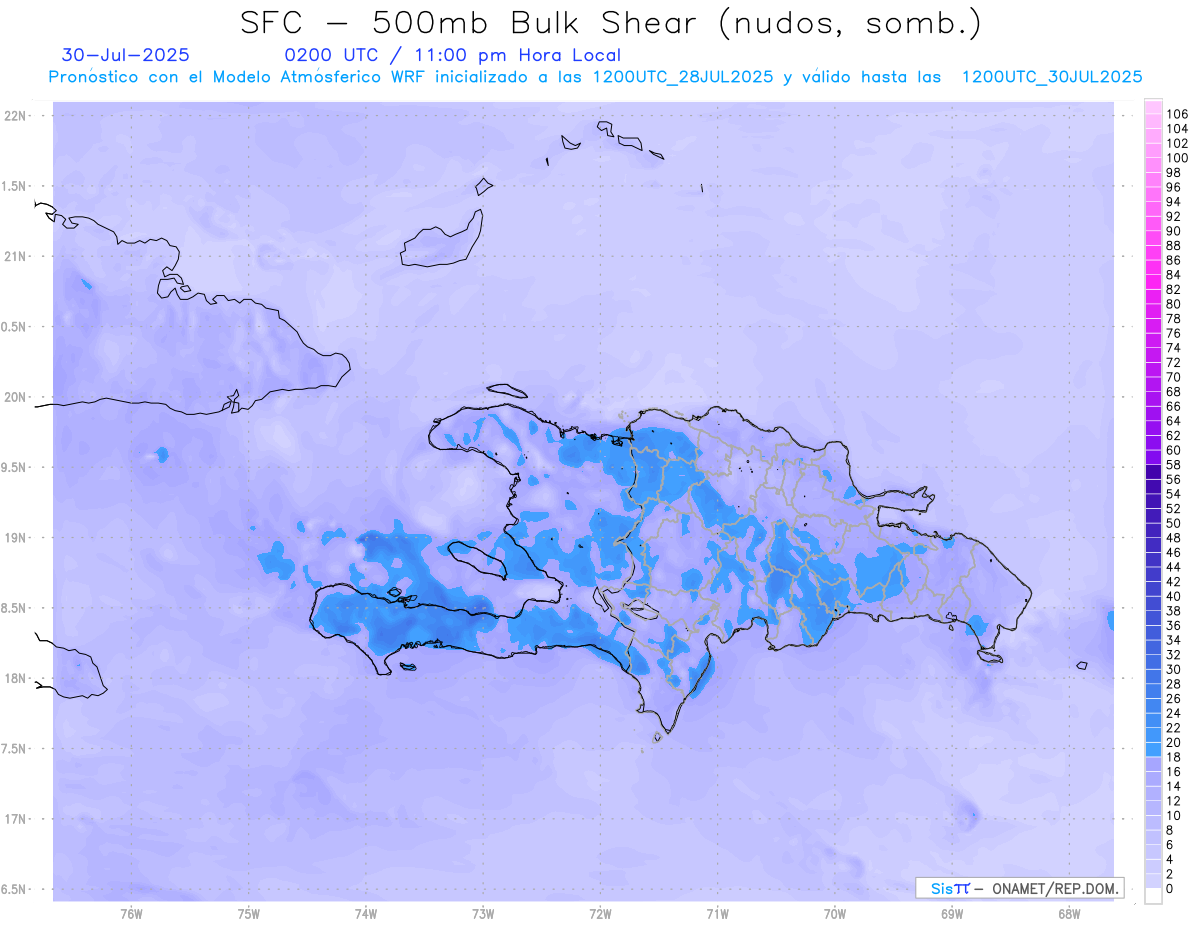Click the '69W' longitude label
The width and height of the screenshot is (1200, 927).
pos(952,914)
